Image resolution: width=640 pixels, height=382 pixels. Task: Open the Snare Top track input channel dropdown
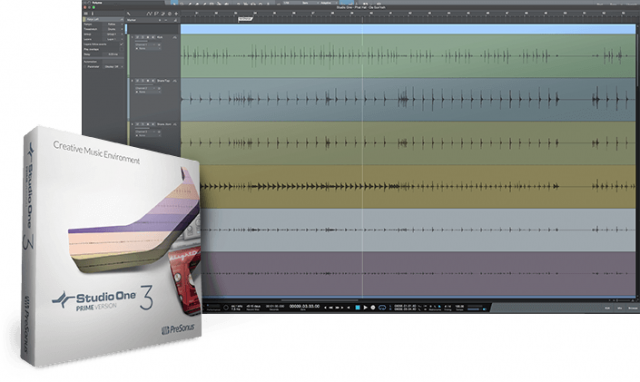click(x=145, y=88)
